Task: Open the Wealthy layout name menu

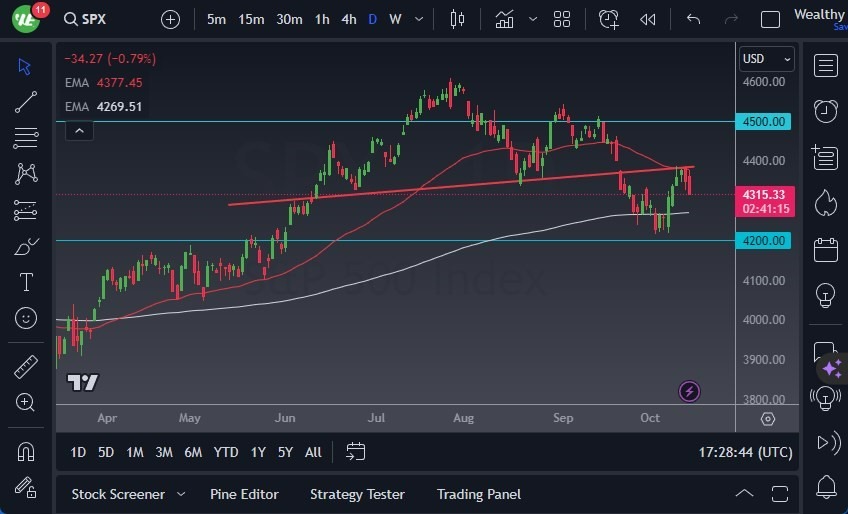Action: [x=820, y=15]
